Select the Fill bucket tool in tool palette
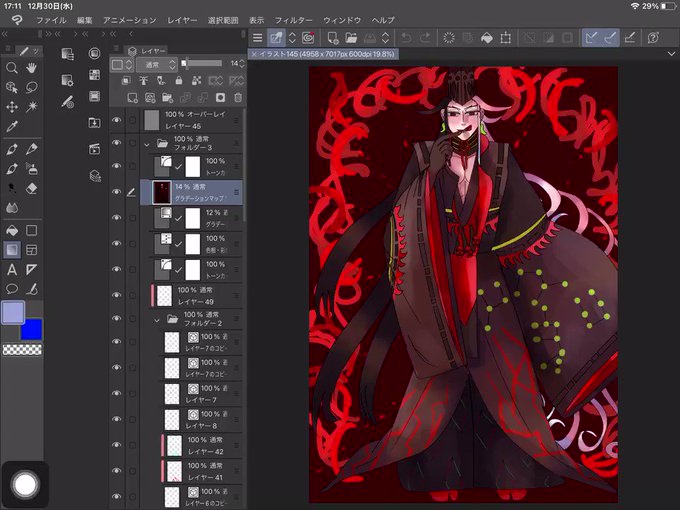Screen dimensions: 680x510 coord(12,230)
